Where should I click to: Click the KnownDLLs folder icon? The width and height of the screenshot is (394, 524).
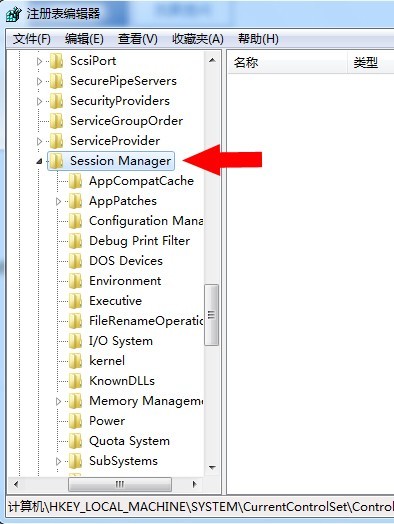[x=75, y=381]
